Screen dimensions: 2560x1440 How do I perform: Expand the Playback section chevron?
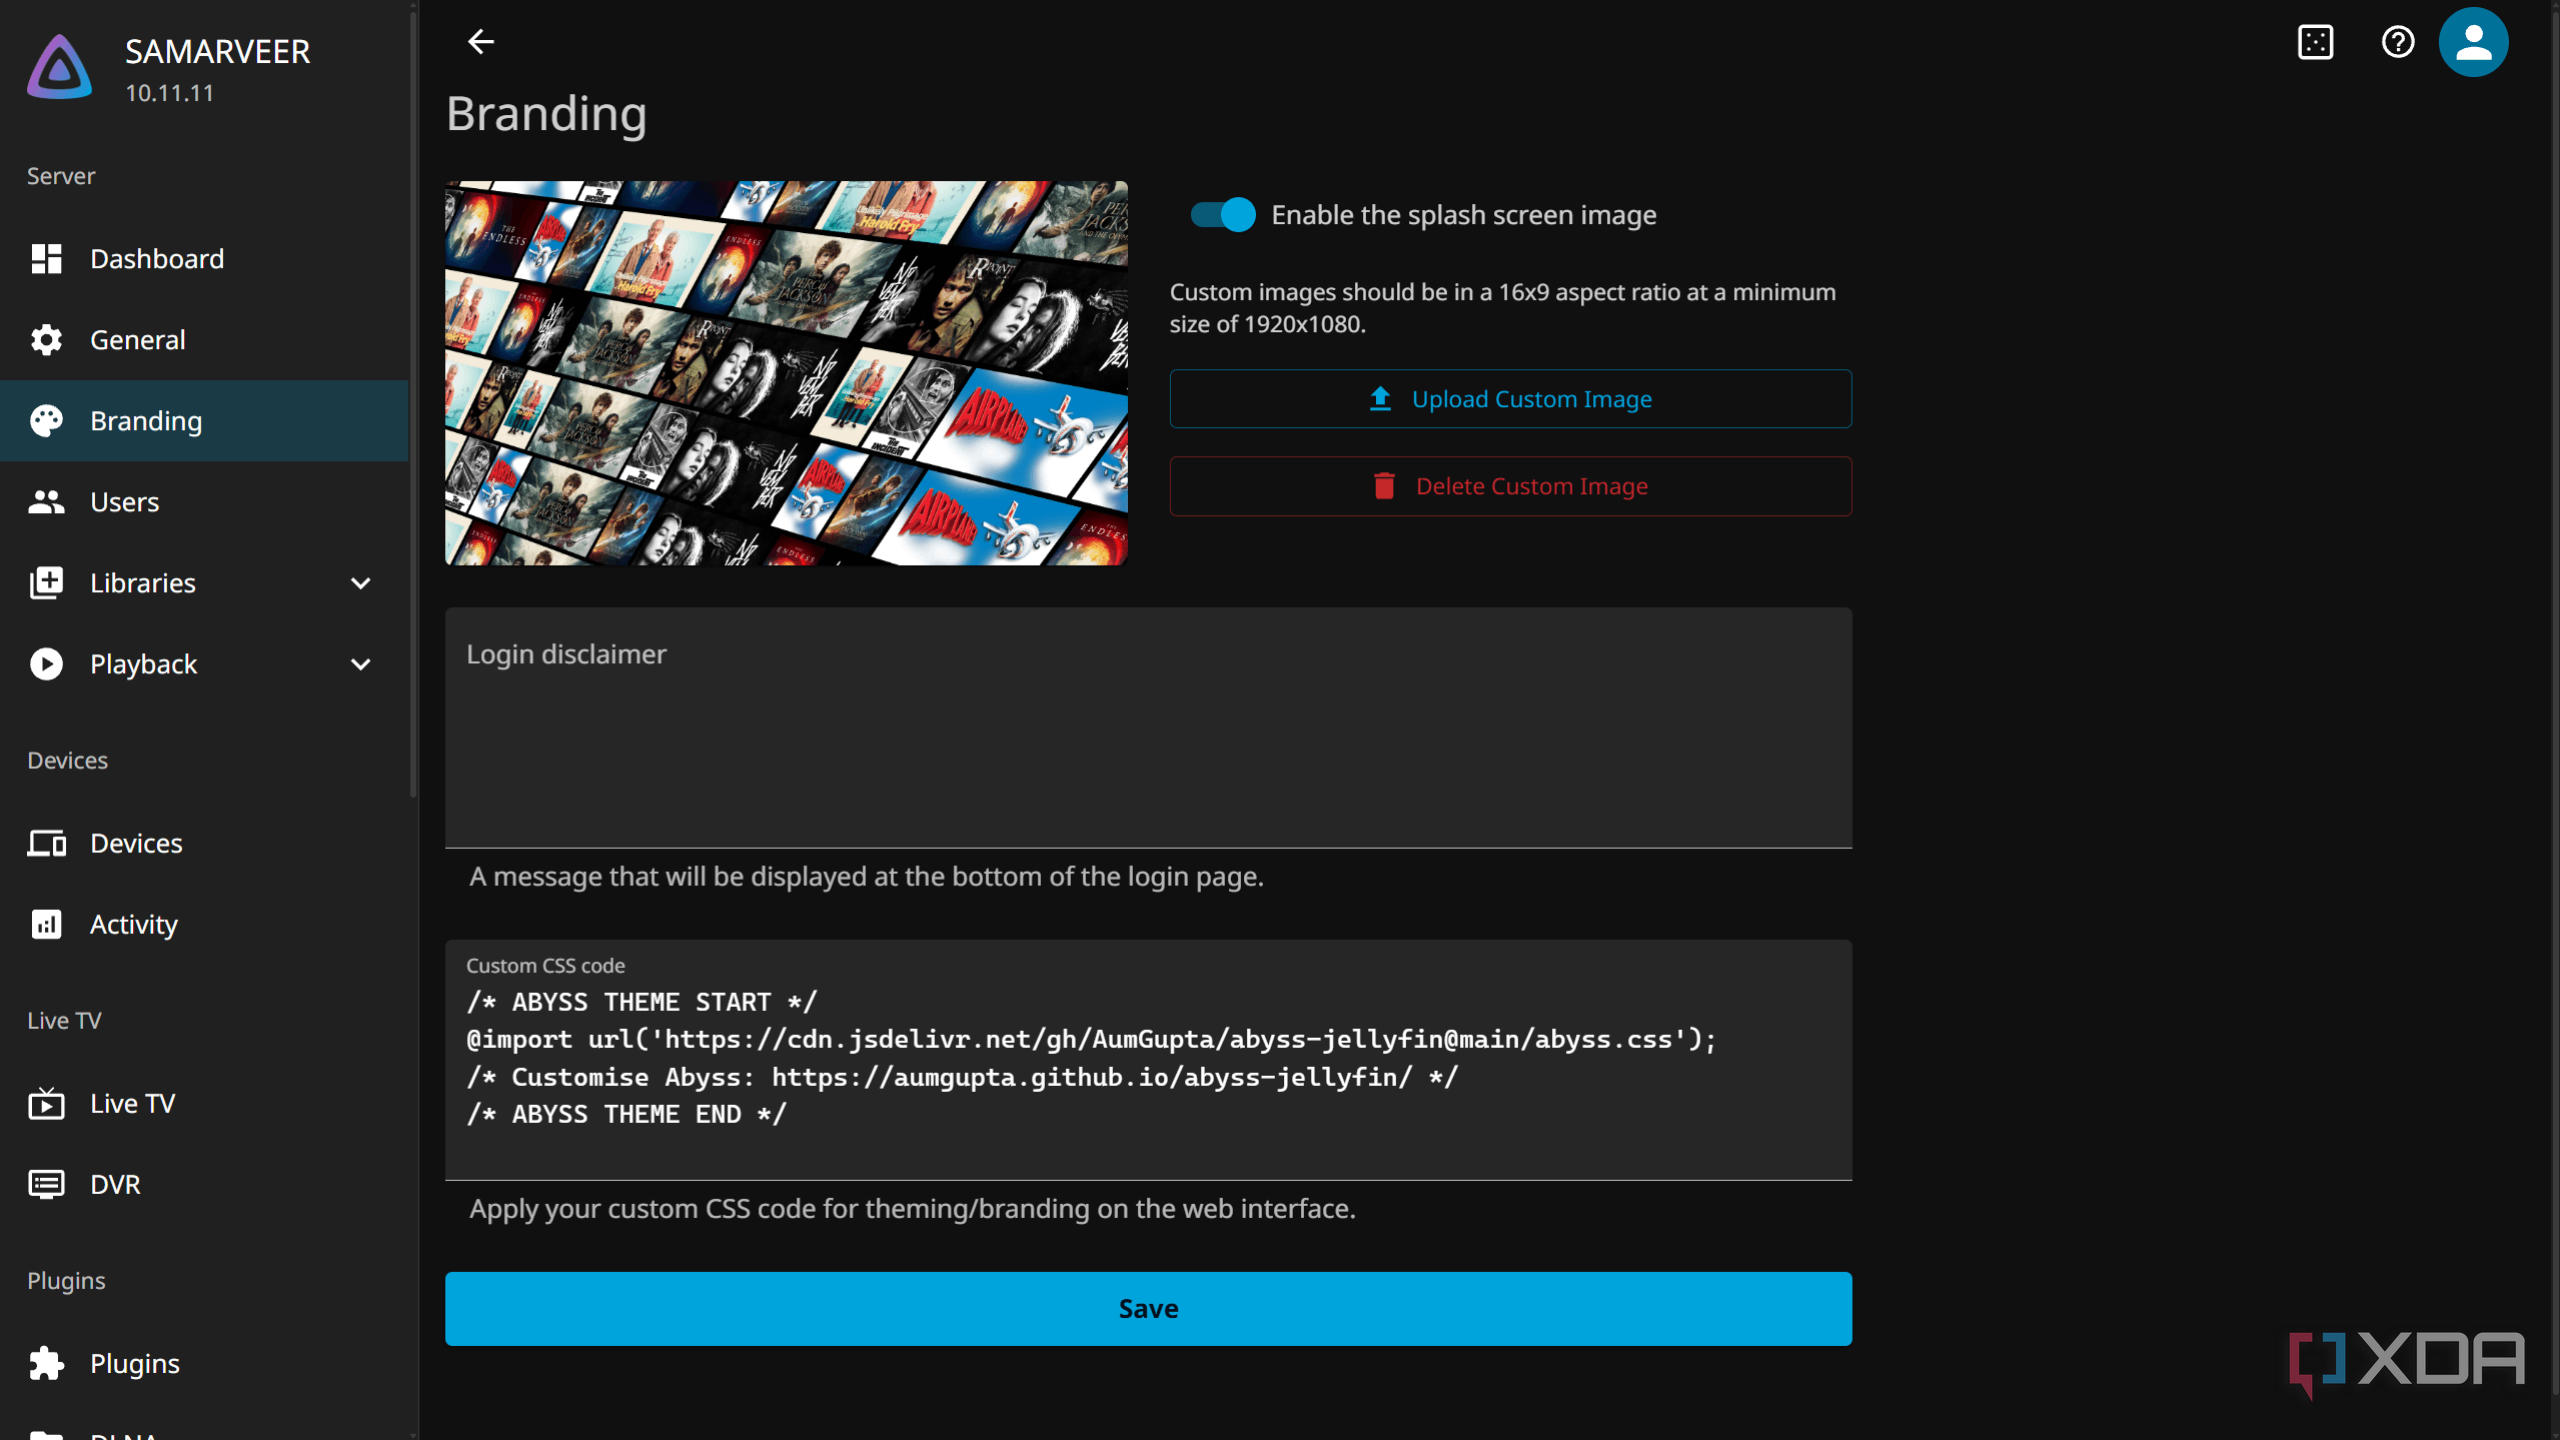pos(361,664)
